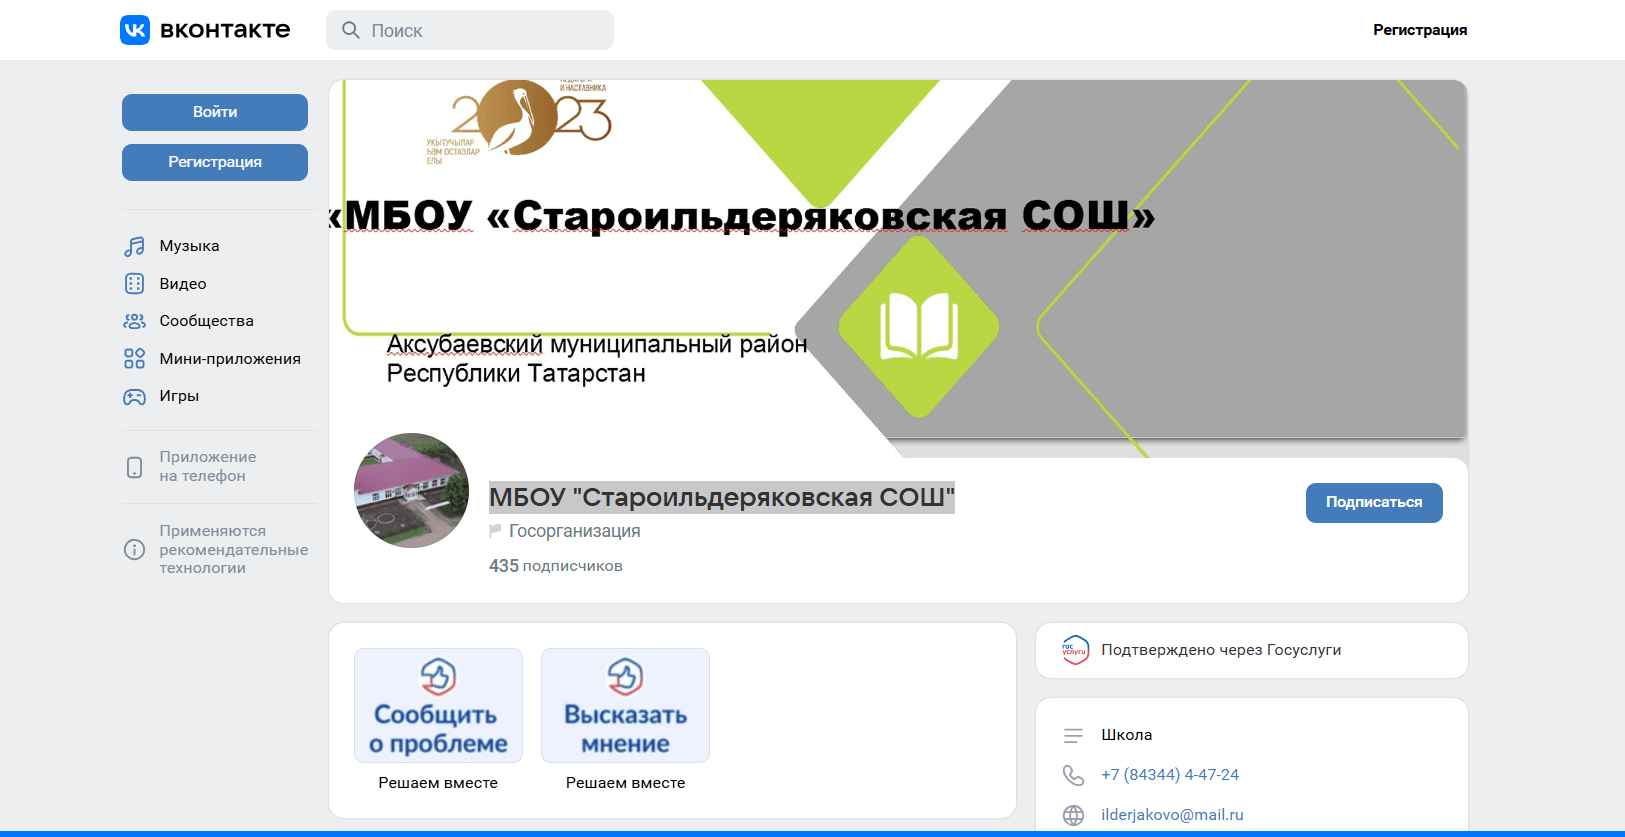This screenshot has height=837, width=1625.
Task: Click the info icon for recommendation technologies
Action: tap(134, 550)
